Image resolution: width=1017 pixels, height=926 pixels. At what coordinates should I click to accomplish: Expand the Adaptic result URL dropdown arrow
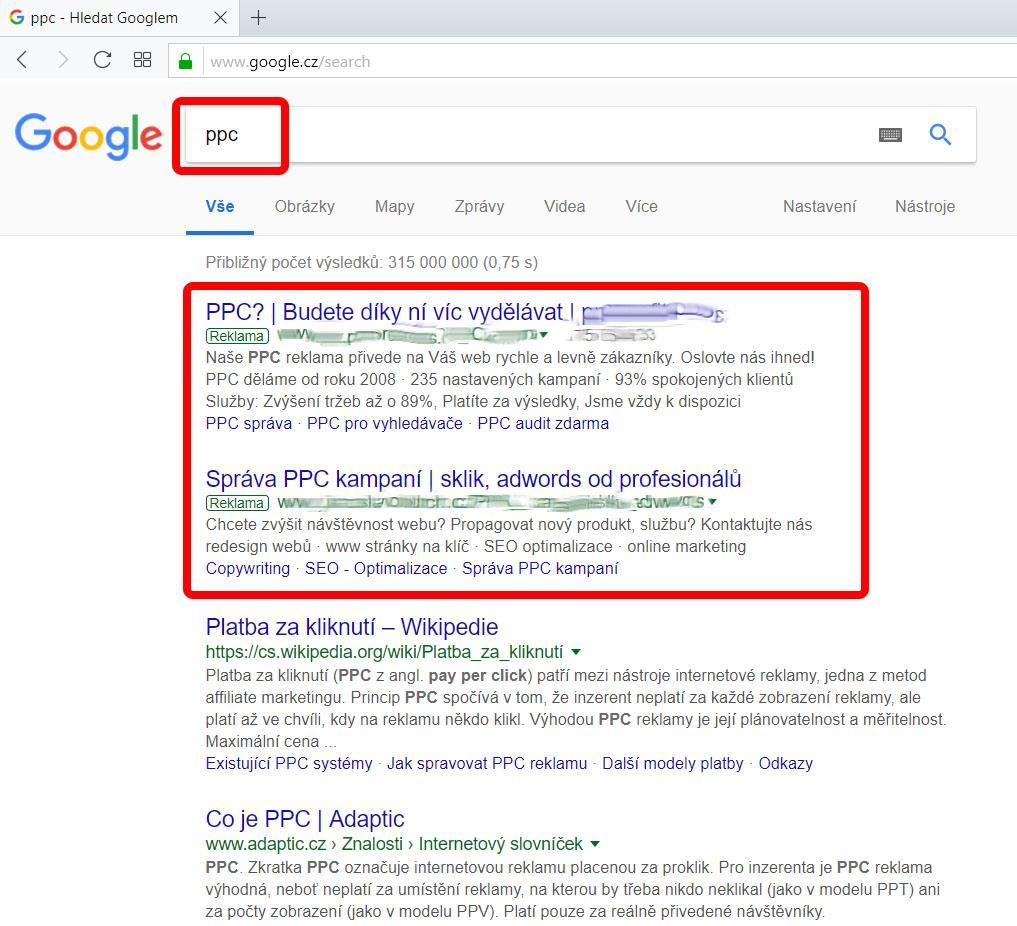pyautogui.click(x=595, y=844)
